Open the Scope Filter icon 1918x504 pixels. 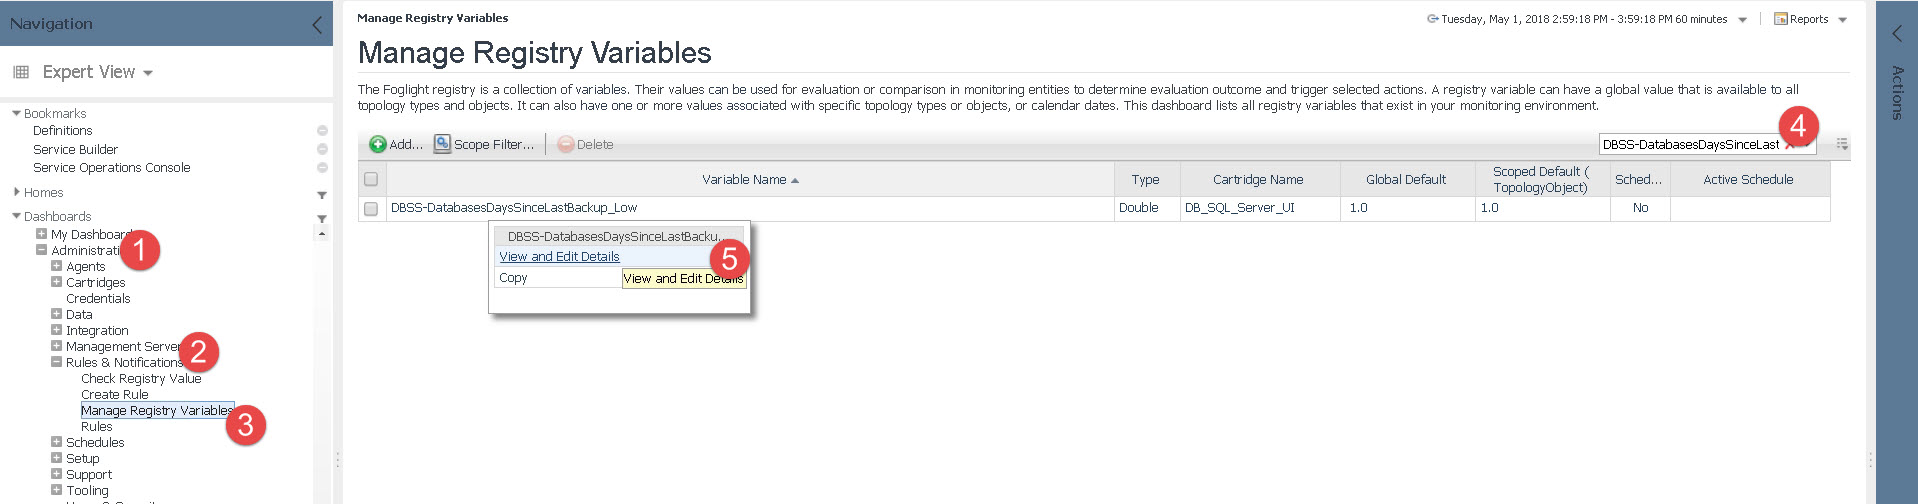tap(442, 144)
